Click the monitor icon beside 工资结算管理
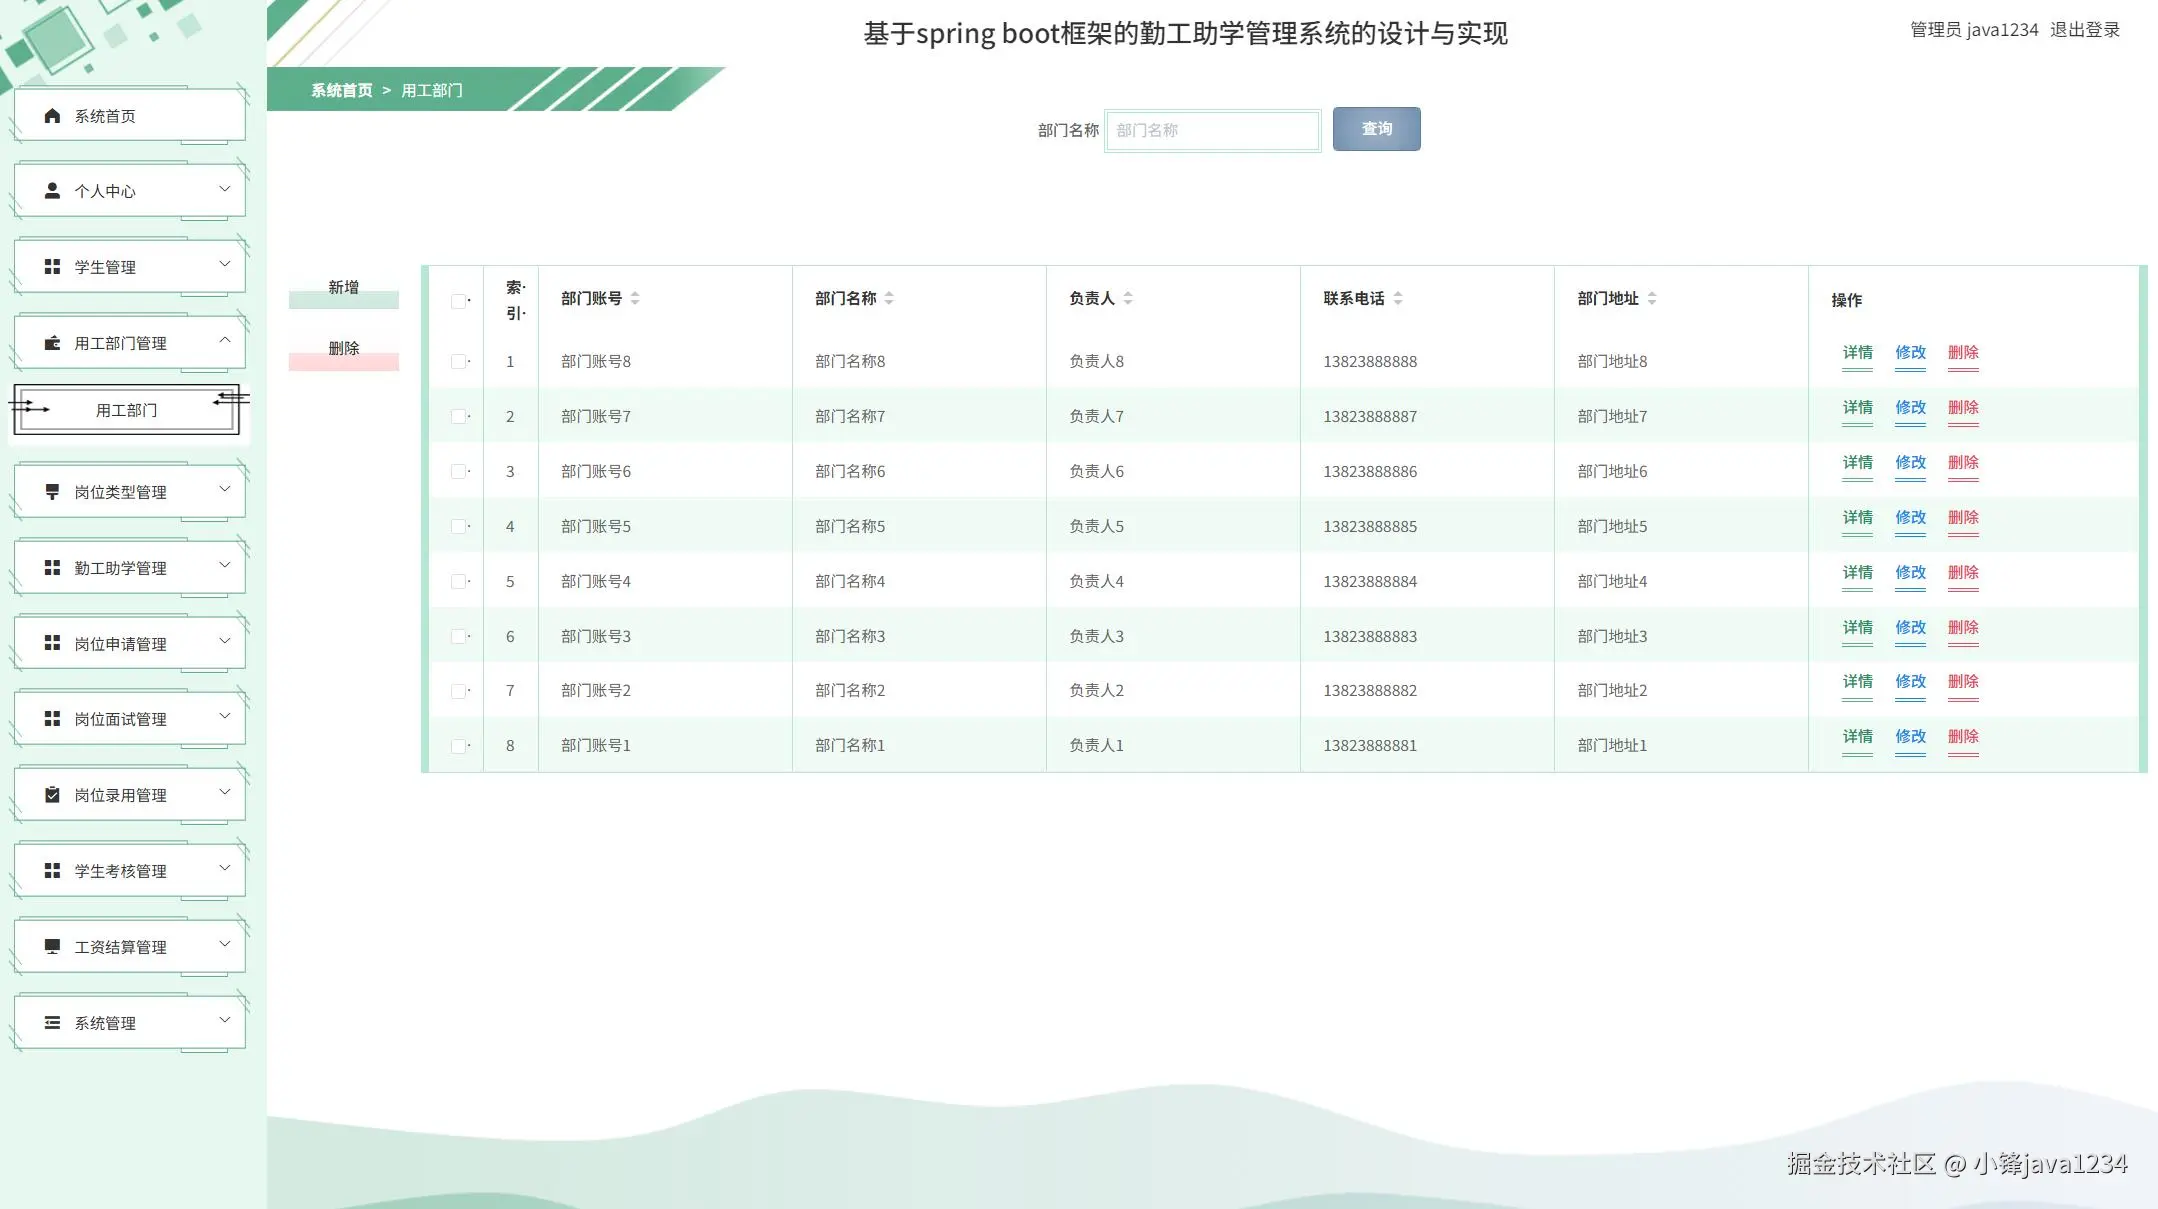Image resolution: width=2158 pixels, height=1209 pixels. pyautogui.click(x=52, y=946)
